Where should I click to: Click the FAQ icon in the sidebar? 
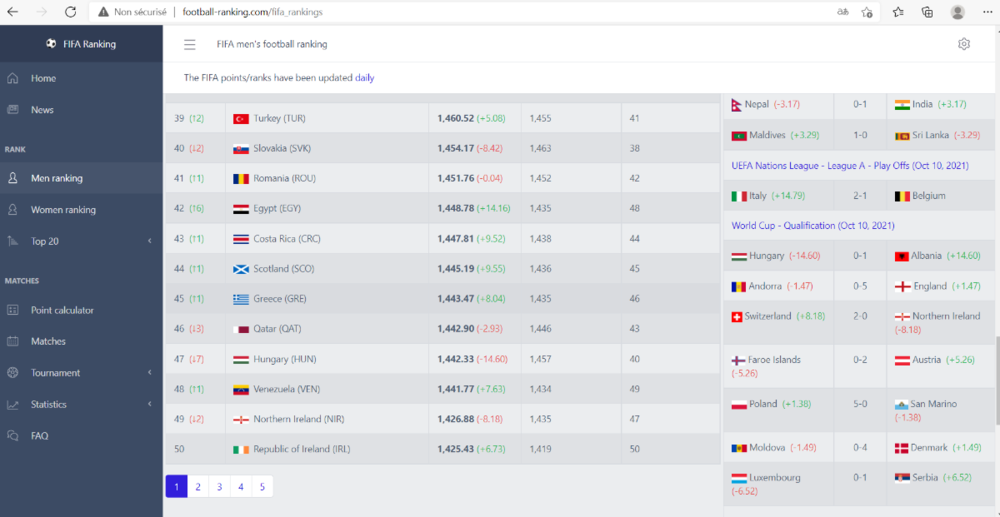pyautogui.click(x=13, y=436)
